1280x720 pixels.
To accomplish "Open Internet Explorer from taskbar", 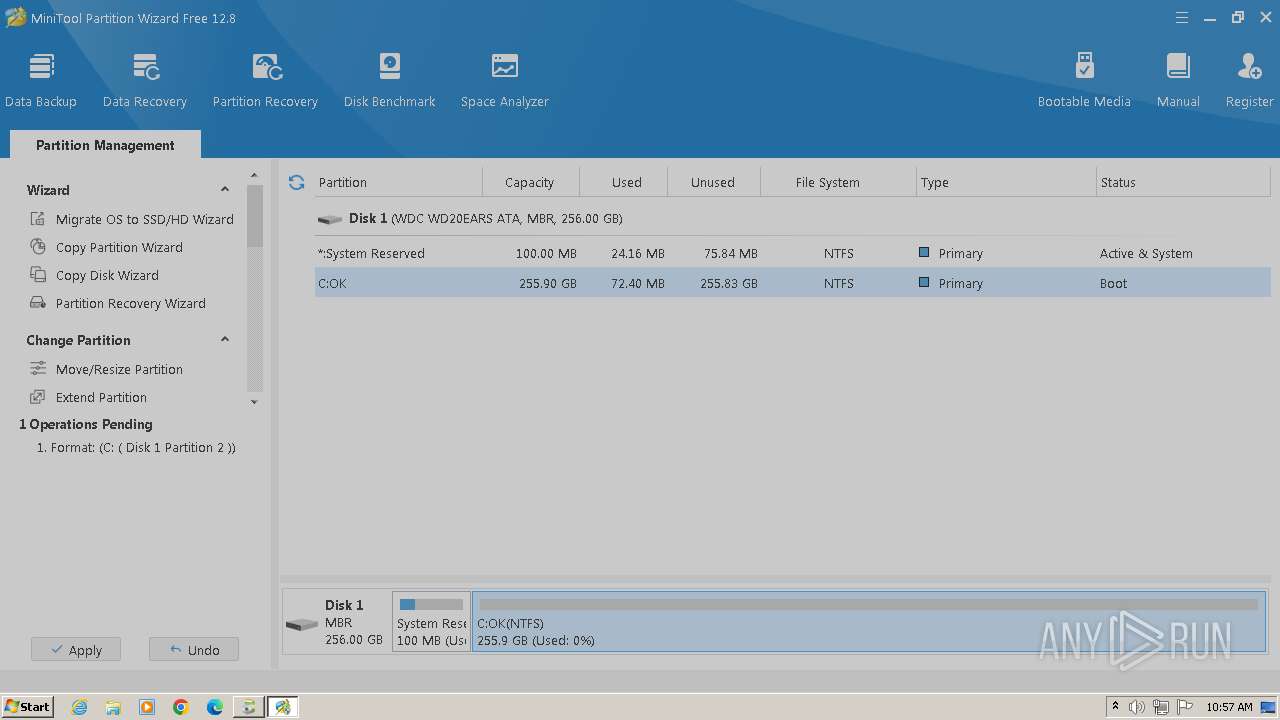I will click(79, 707).
